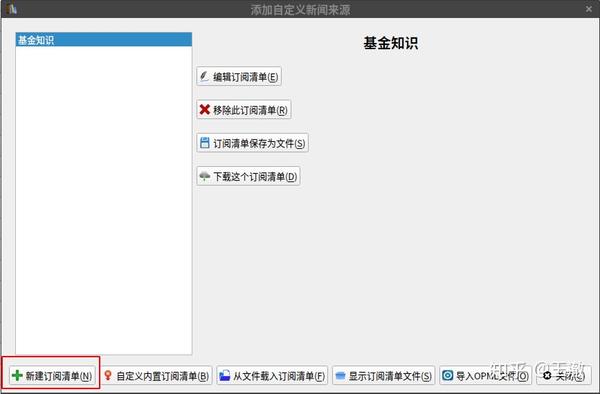Click the 从文件载入订阅清单(F) button label

coord(279,376)
